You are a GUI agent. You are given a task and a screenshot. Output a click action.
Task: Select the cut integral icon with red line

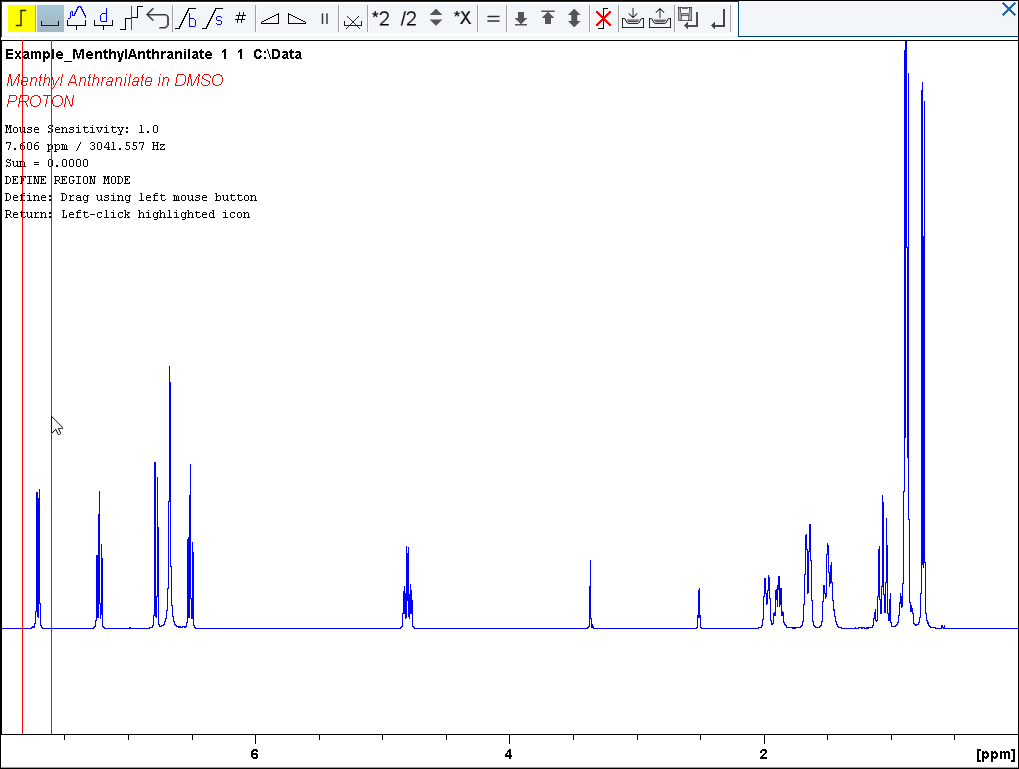pos(131,18)
